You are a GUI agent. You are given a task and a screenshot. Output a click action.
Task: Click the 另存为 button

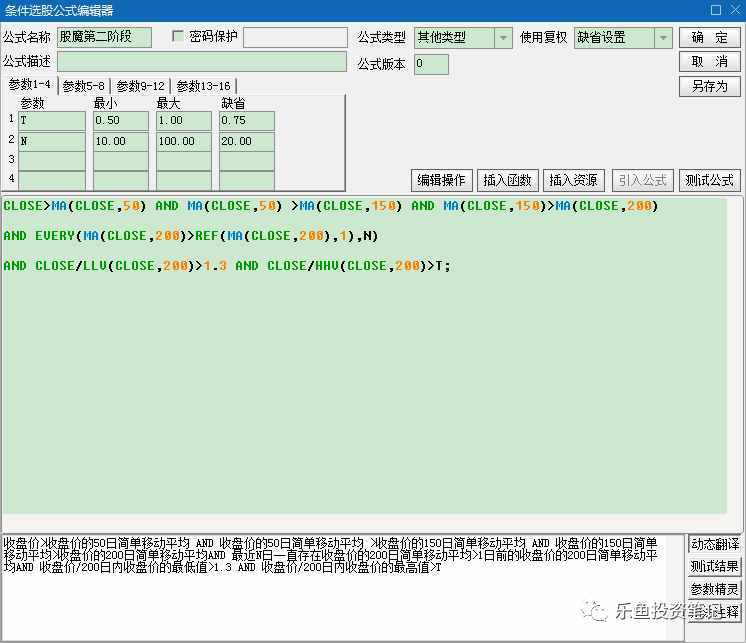click(x=709, y=86)
